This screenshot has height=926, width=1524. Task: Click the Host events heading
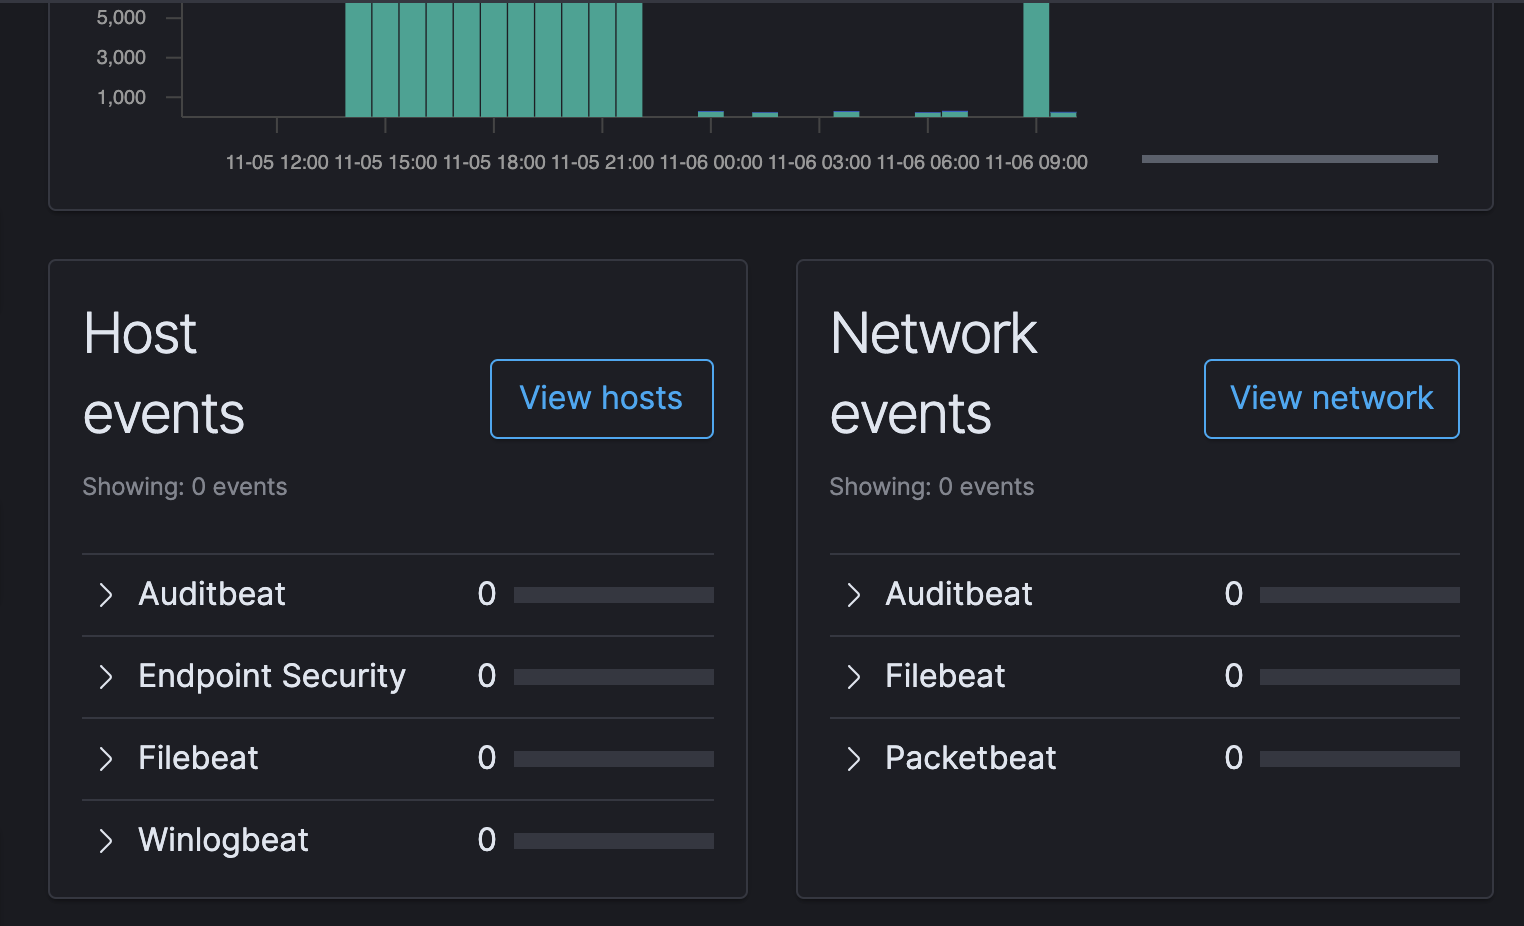[164, 373]
